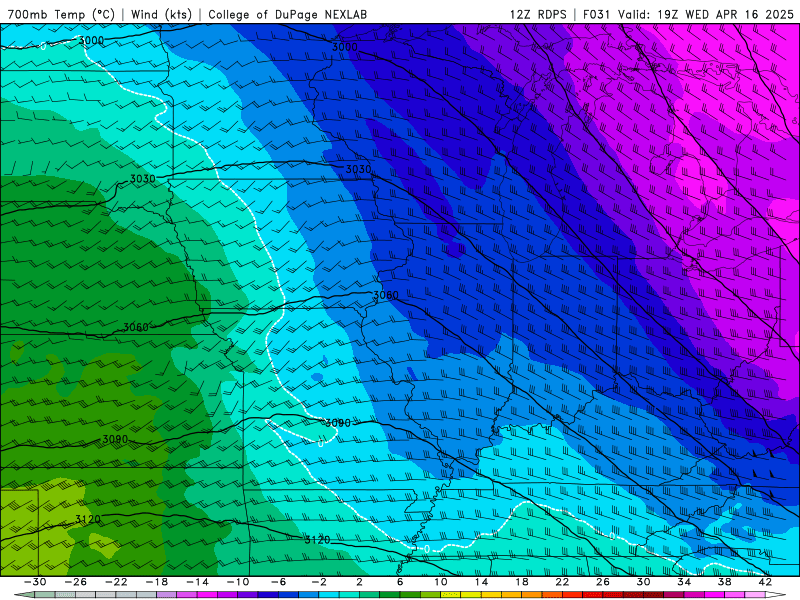Click the 2 value on the color scale
Image resolution: width=800 pixels, height=600 pixels.
tap(359, 582)
